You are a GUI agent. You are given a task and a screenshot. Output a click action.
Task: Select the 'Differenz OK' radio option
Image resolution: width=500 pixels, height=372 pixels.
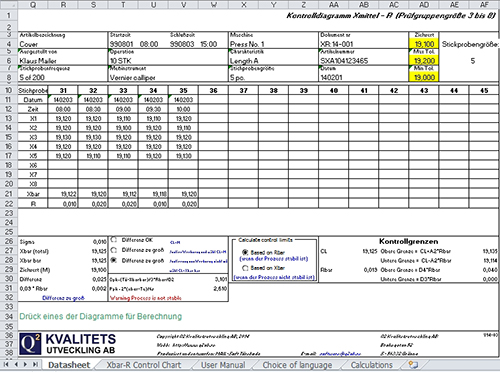[x=114, y=240]
